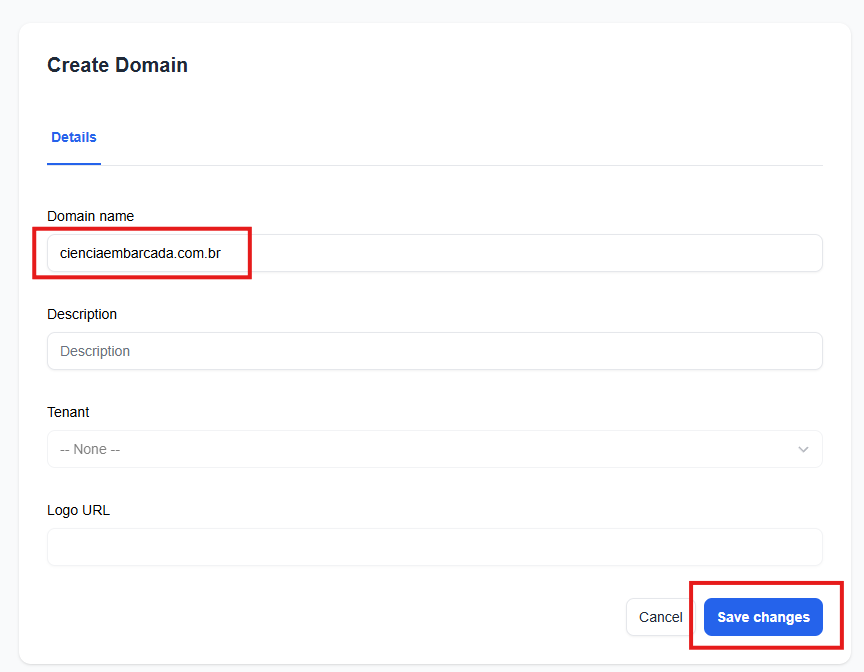Click the Logo URL input field
Image resolution: width=864 pixels, height=672 pixels.
coord(434,547)
